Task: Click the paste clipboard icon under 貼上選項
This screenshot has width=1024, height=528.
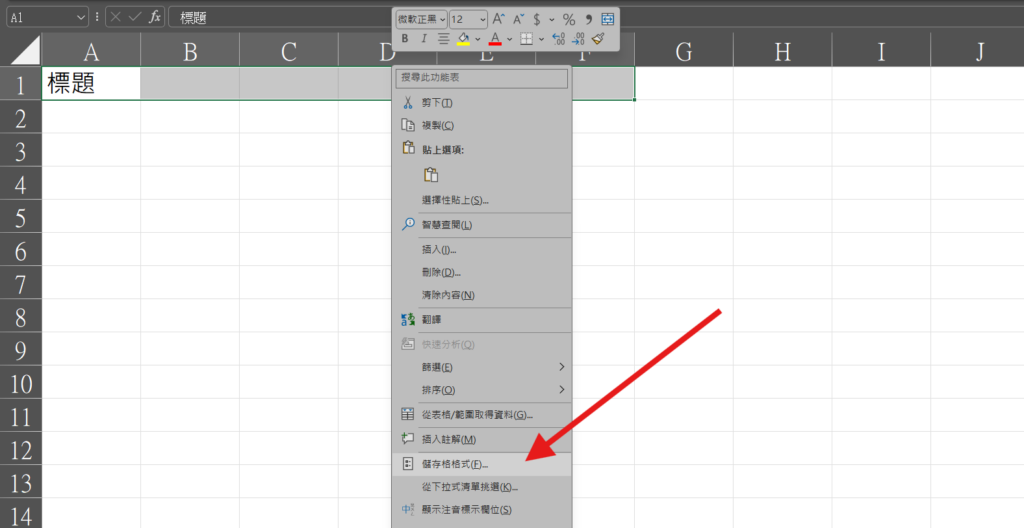Action: click(x=431, y=175)
